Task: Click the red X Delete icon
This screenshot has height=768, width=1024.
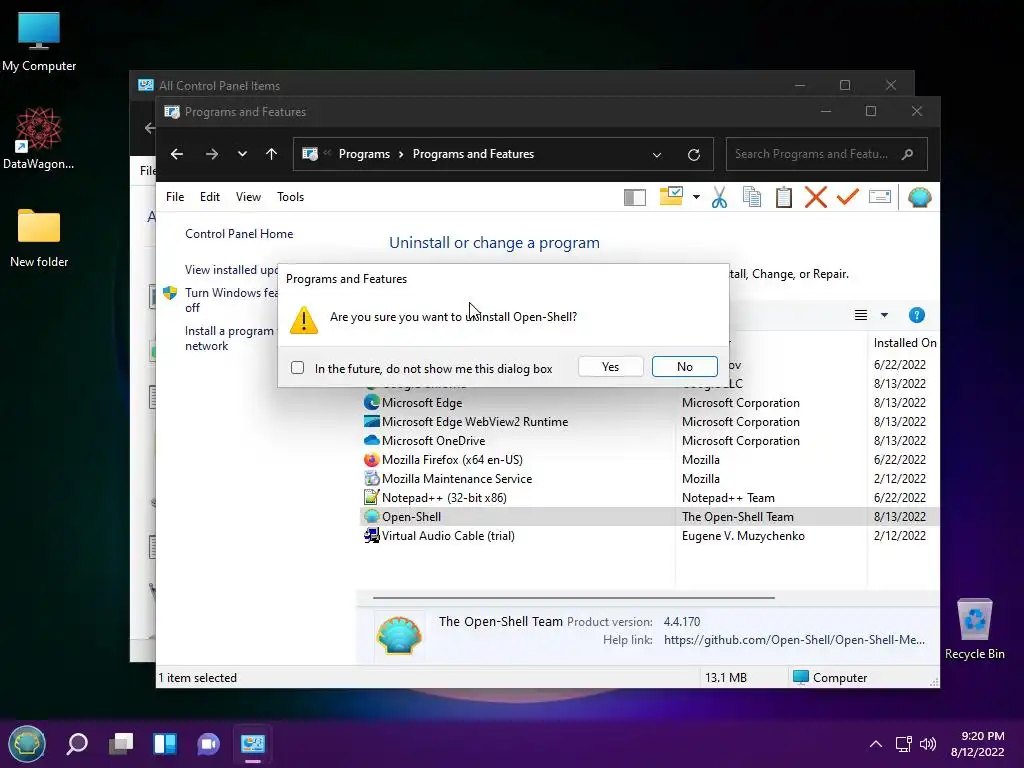Action: (816, 197)
